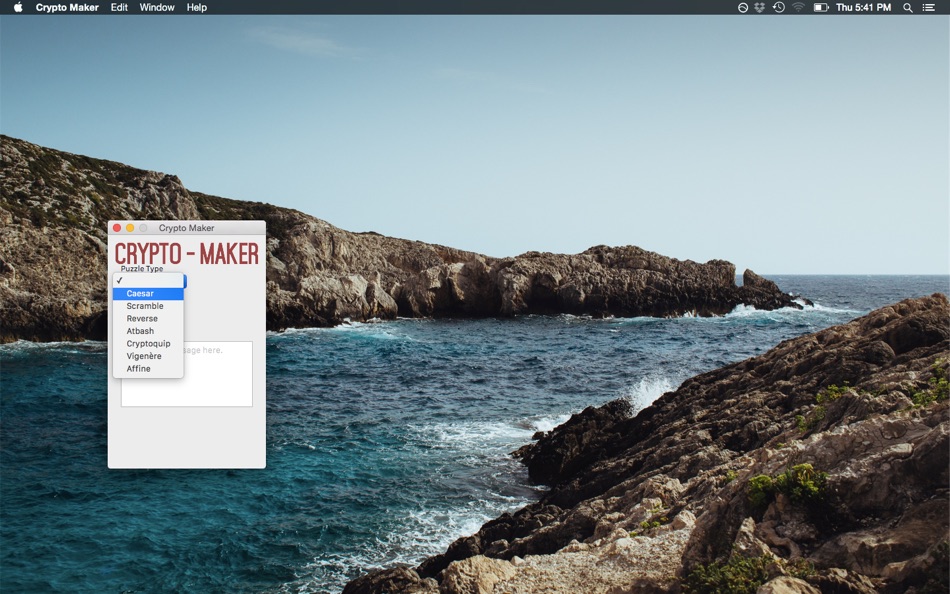Click the message text input area
Screen dimensions: 950x594
187,374
